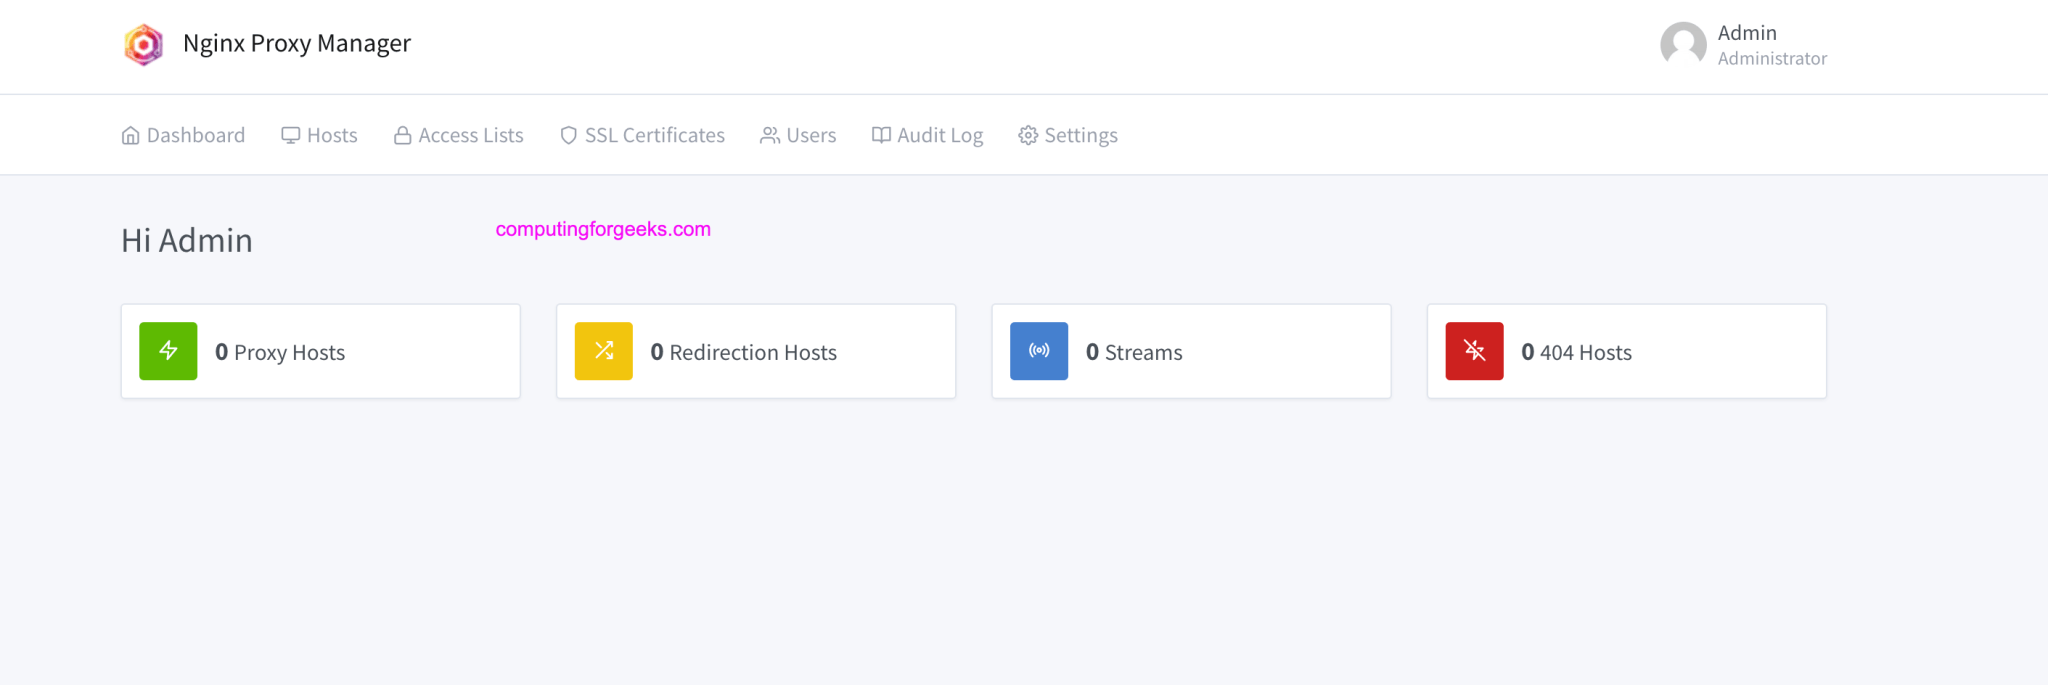
Task: Click the Nginx Proxy Manager logo icon
Action: [x=144, y=45]
